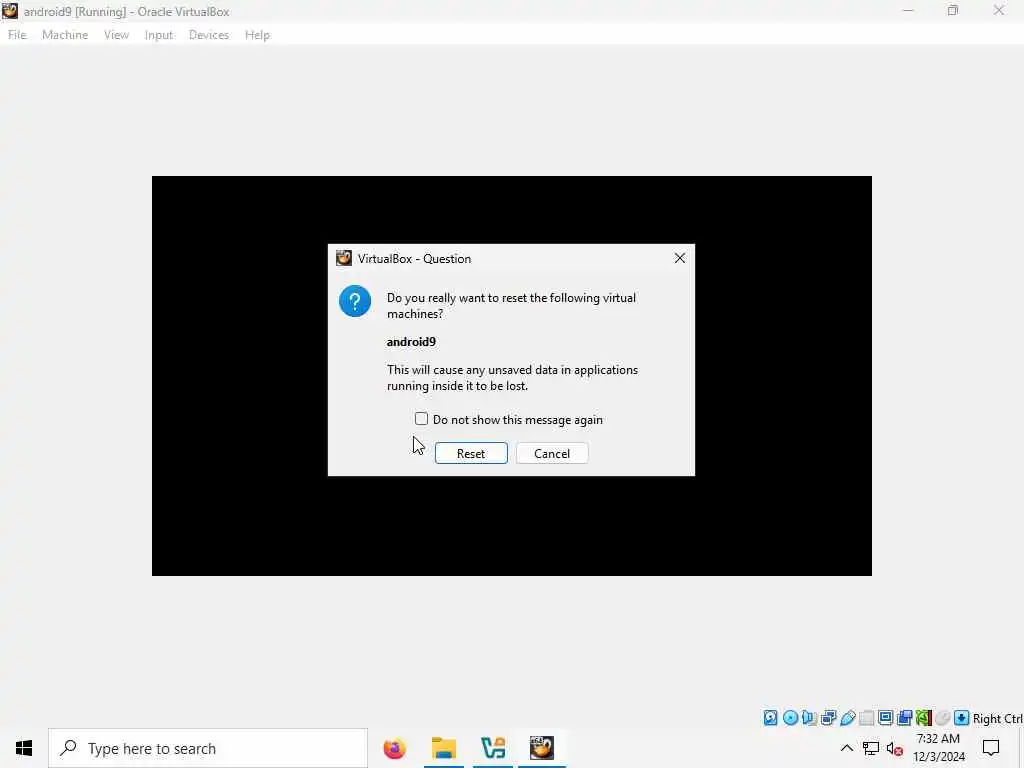The image size is (1024, 768).
Task: Minimize the android9 VirtualBox window
Action: [x=908, y=10]
